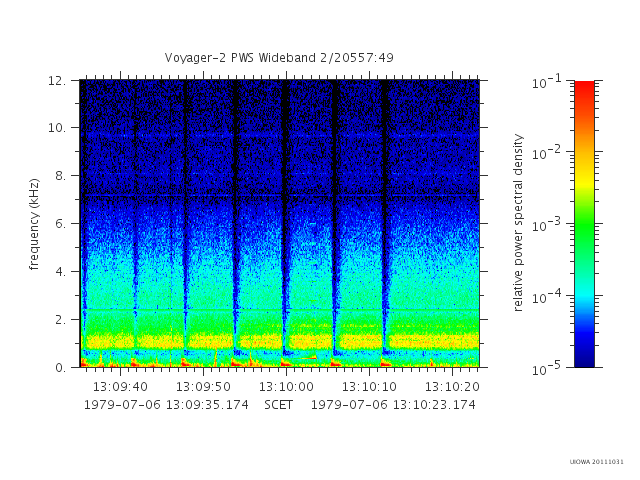Image resolution: width=640 pixels, height=480 pixels.
Task: Click the "13:10:10" time tick label
Action: (x=369, y=387)
